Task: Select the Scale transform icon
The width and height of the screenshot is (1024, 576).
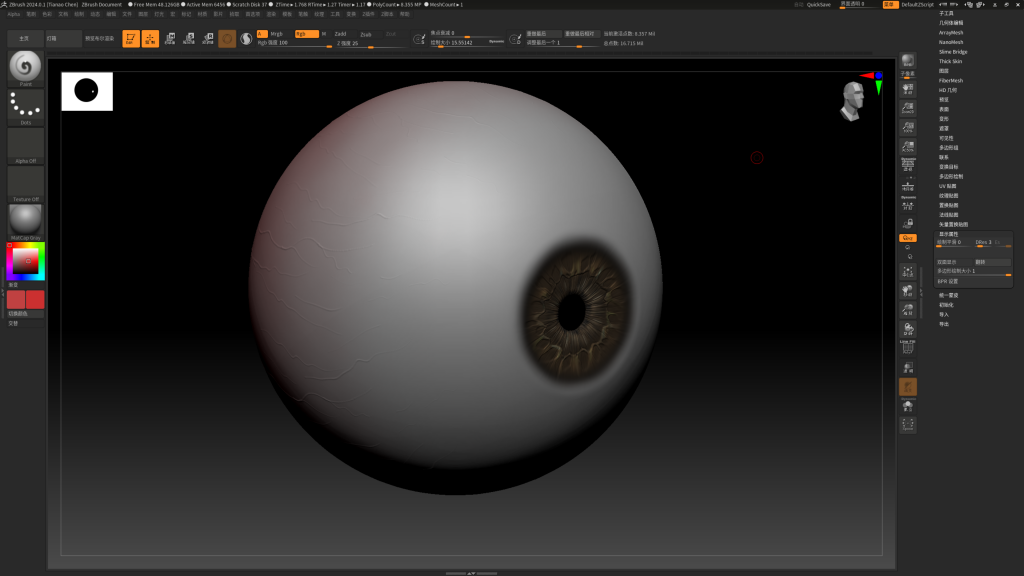Action: pos(189,39)
